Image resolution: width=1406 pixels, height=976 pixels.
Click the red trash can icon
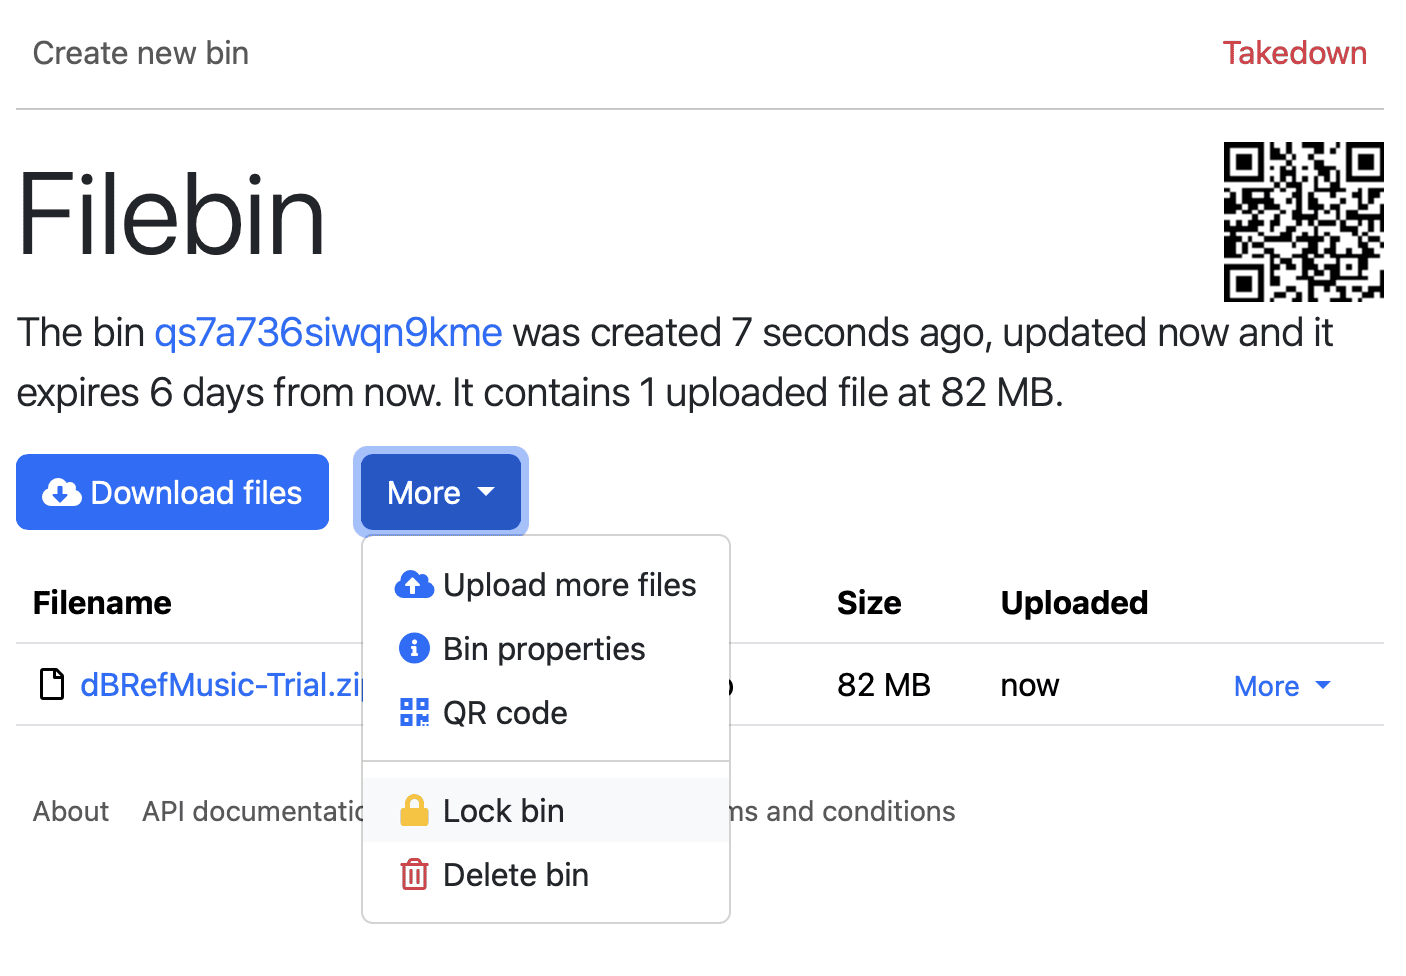tap(414, 875)
